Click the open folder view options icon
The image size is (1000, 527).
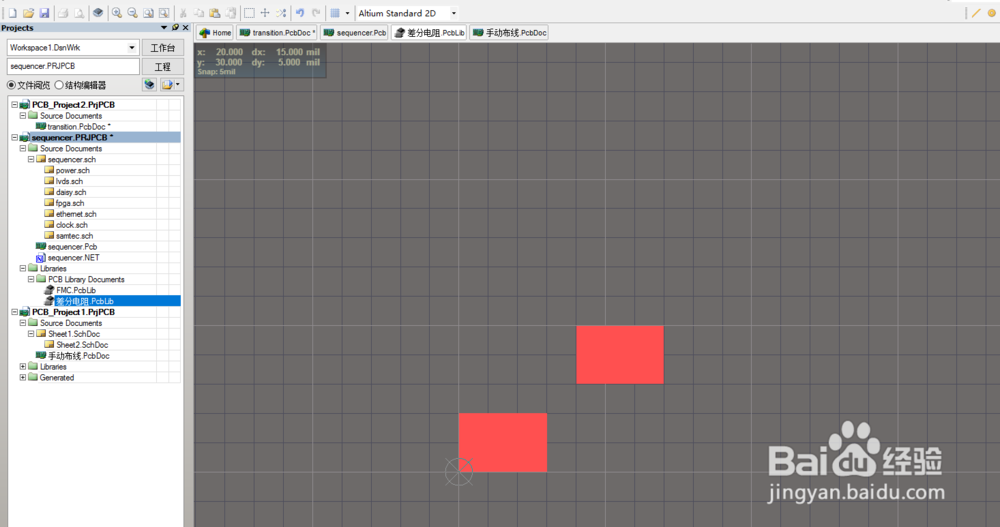tap(167, 84)
